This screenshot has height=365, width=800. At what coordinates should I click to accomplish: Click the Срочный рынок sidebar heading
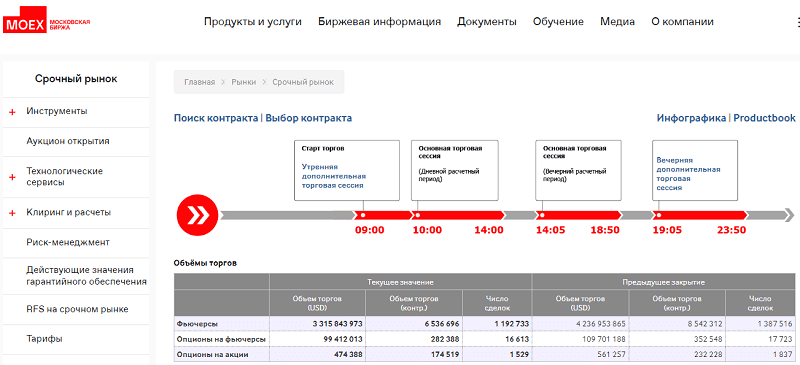76,79
